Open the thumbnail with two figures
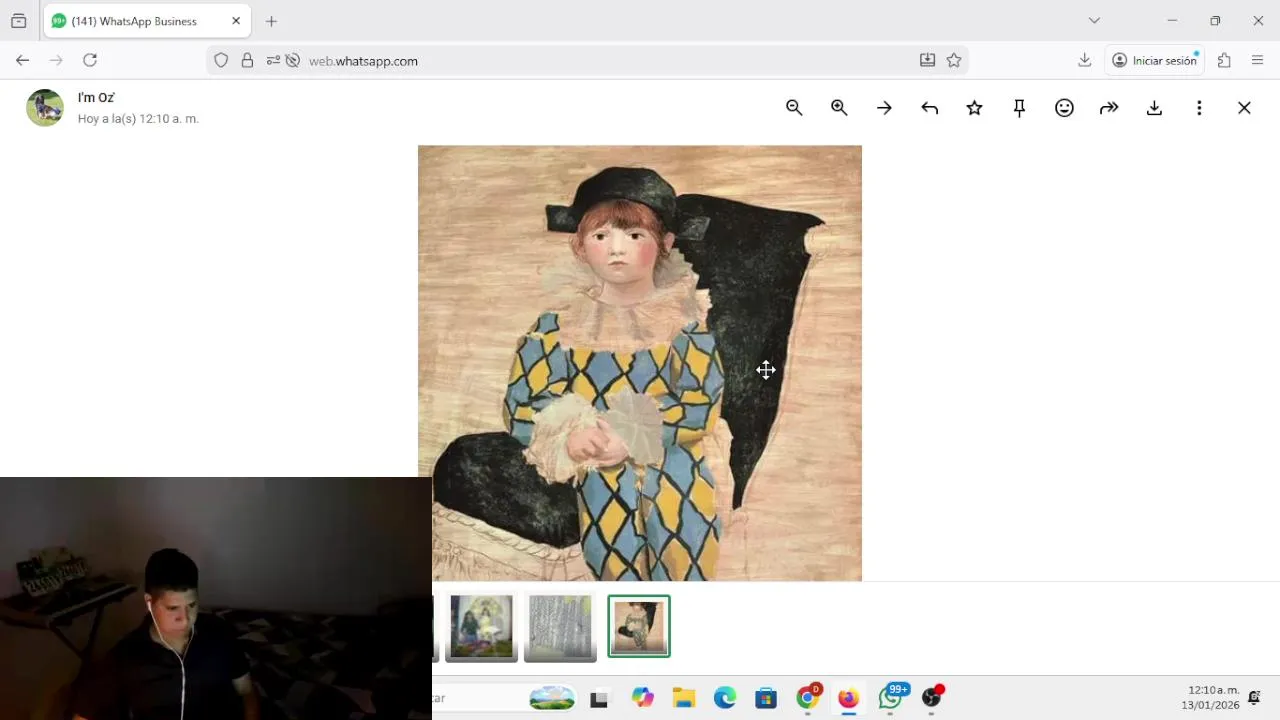The width and height of the screenshot is (1280, 720). [482, 627]
